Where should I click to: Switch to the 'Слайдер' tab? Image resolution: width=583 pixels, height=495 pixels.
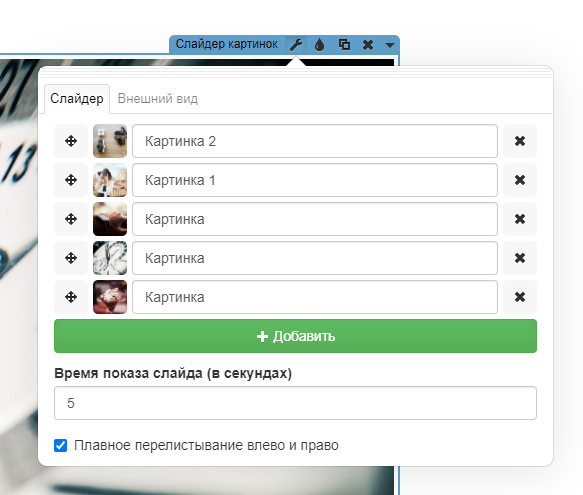(77, 99)
